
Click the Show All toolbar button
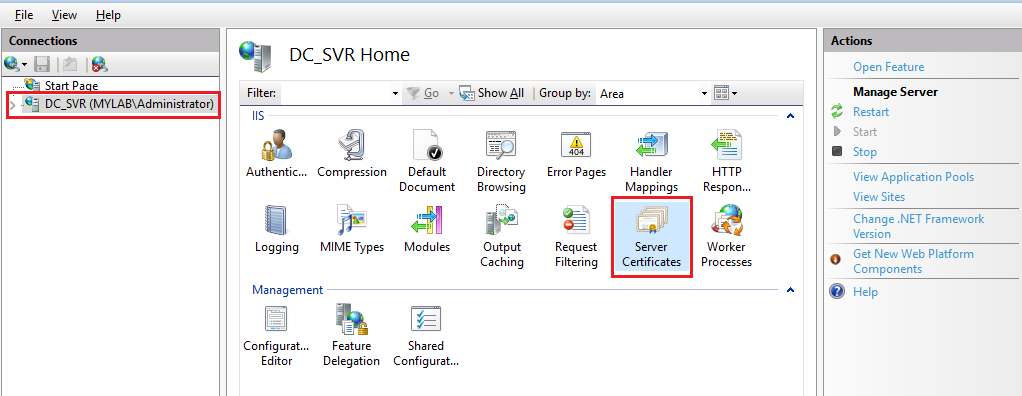491,93
